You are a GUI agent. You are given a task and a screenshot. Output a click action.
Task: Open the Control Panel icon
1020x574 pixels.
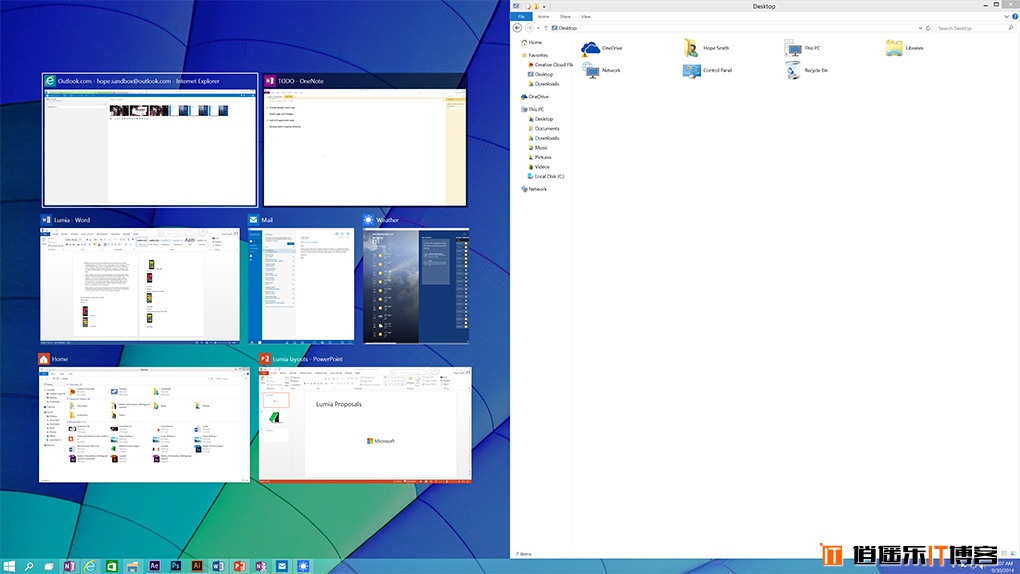pyautogui.click(x=707, y=70)
